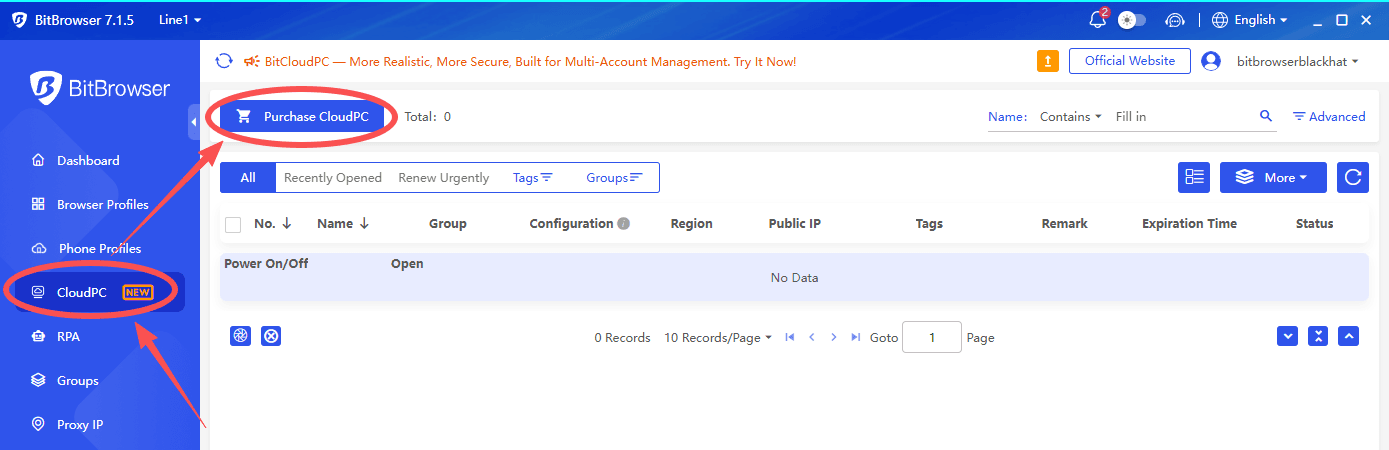The height and width of the screenshot is (450, 1389).
Task: Toggle the light/dark theme switch
Action: click(1133, 20)
